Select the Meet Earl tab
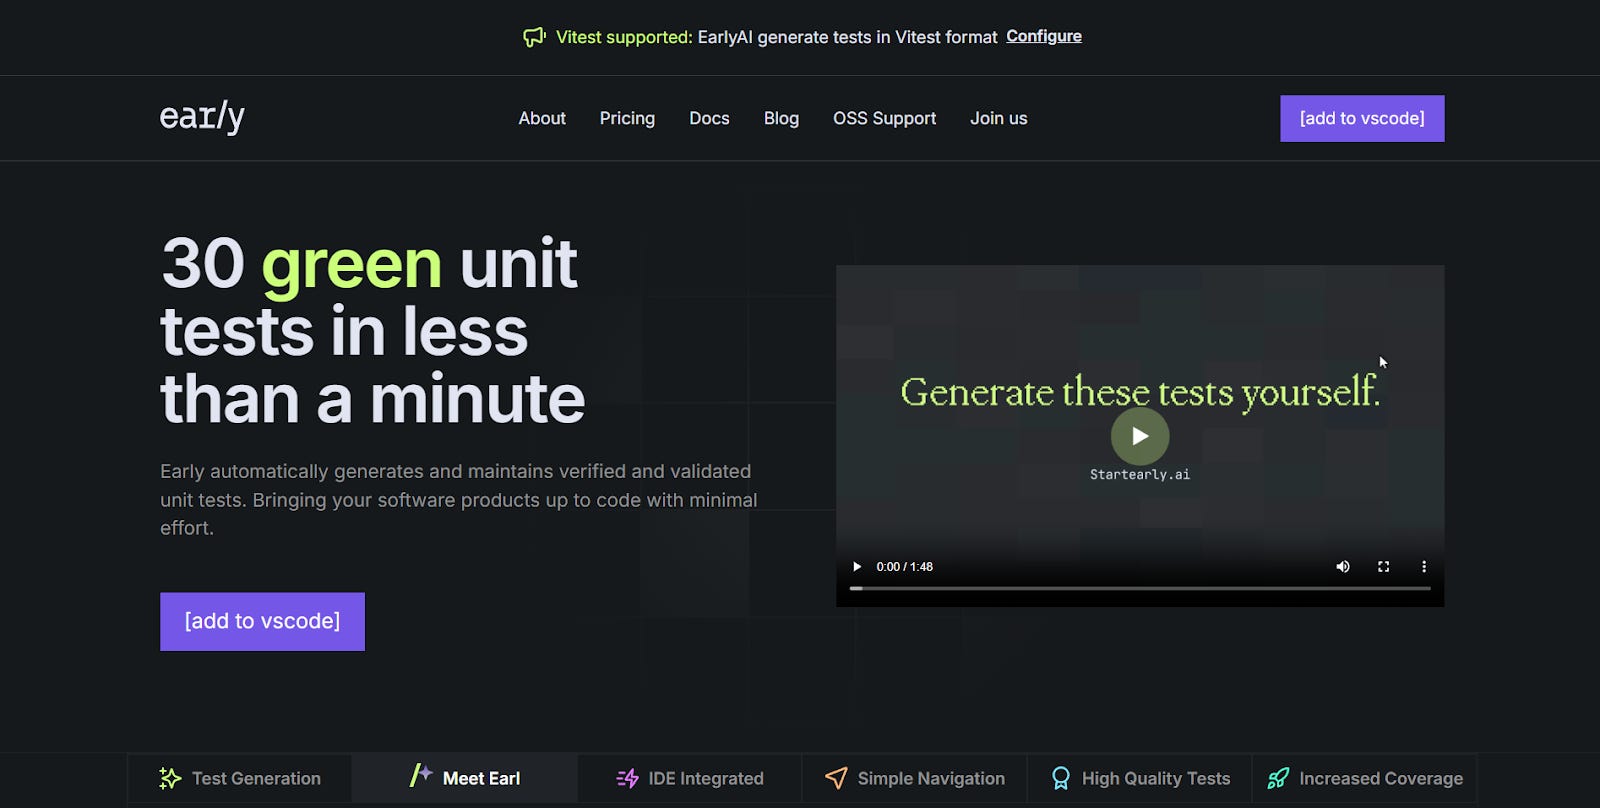Image resolution: width=1600 pixels, height=808 pixels. (465, 778)
